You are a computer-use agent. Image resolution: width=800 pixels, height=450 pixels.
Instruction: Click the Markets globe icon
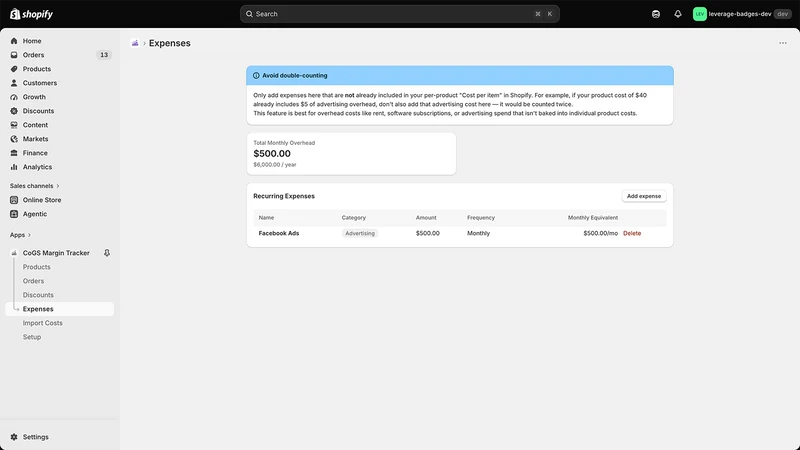pos(14,139)
